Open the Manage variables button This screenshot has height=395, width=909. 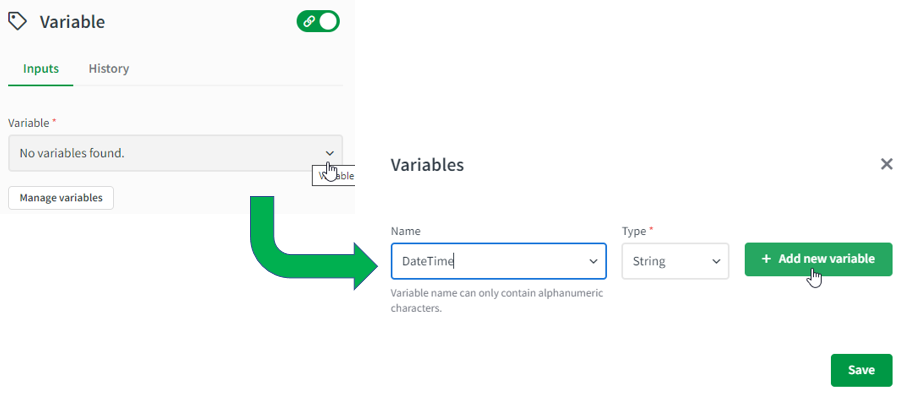pos(61,198)
